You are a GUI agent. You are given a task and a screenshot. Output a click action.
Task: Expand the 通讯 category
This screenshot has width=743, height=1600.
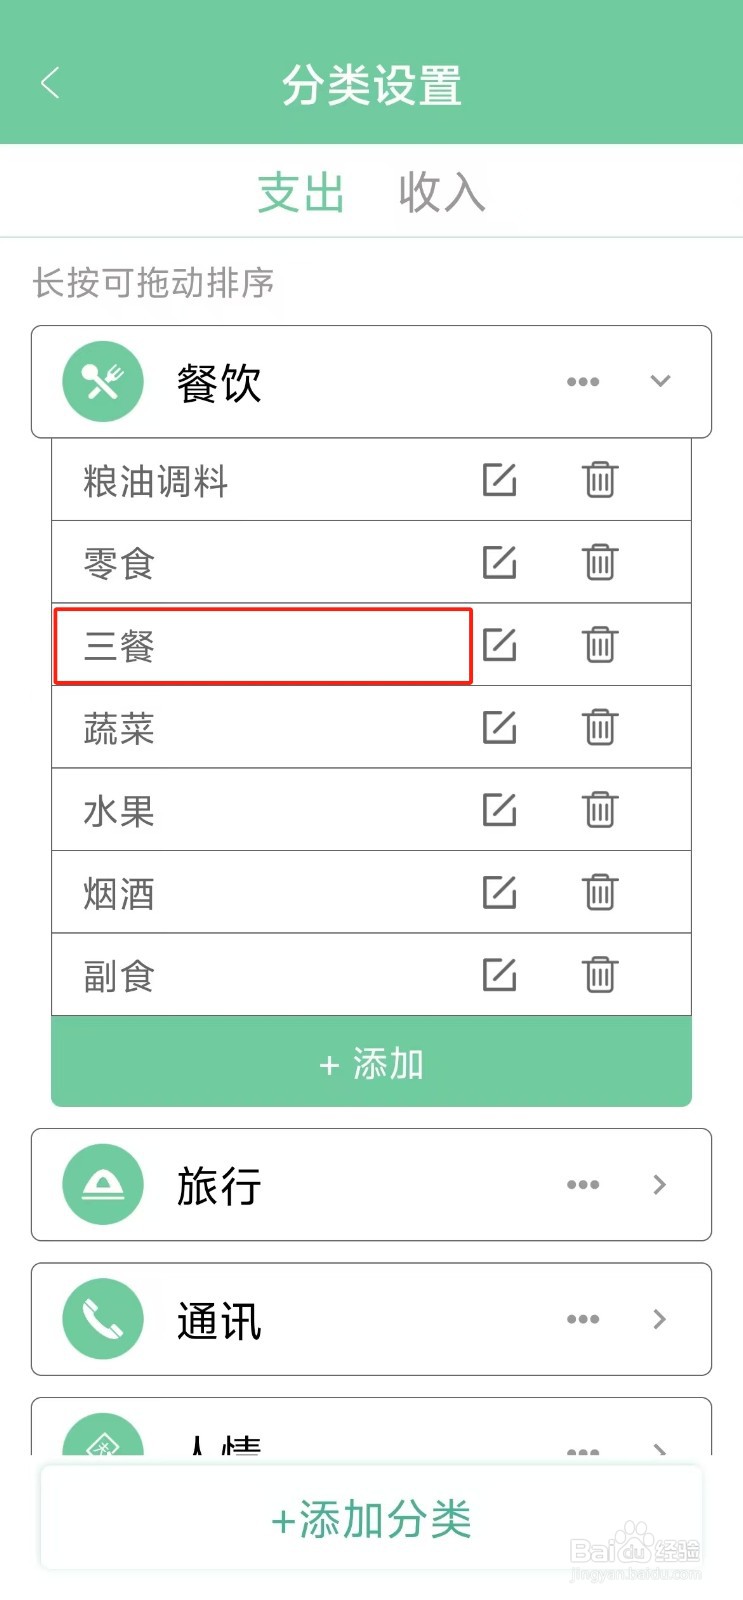[x=660, y=1319]
